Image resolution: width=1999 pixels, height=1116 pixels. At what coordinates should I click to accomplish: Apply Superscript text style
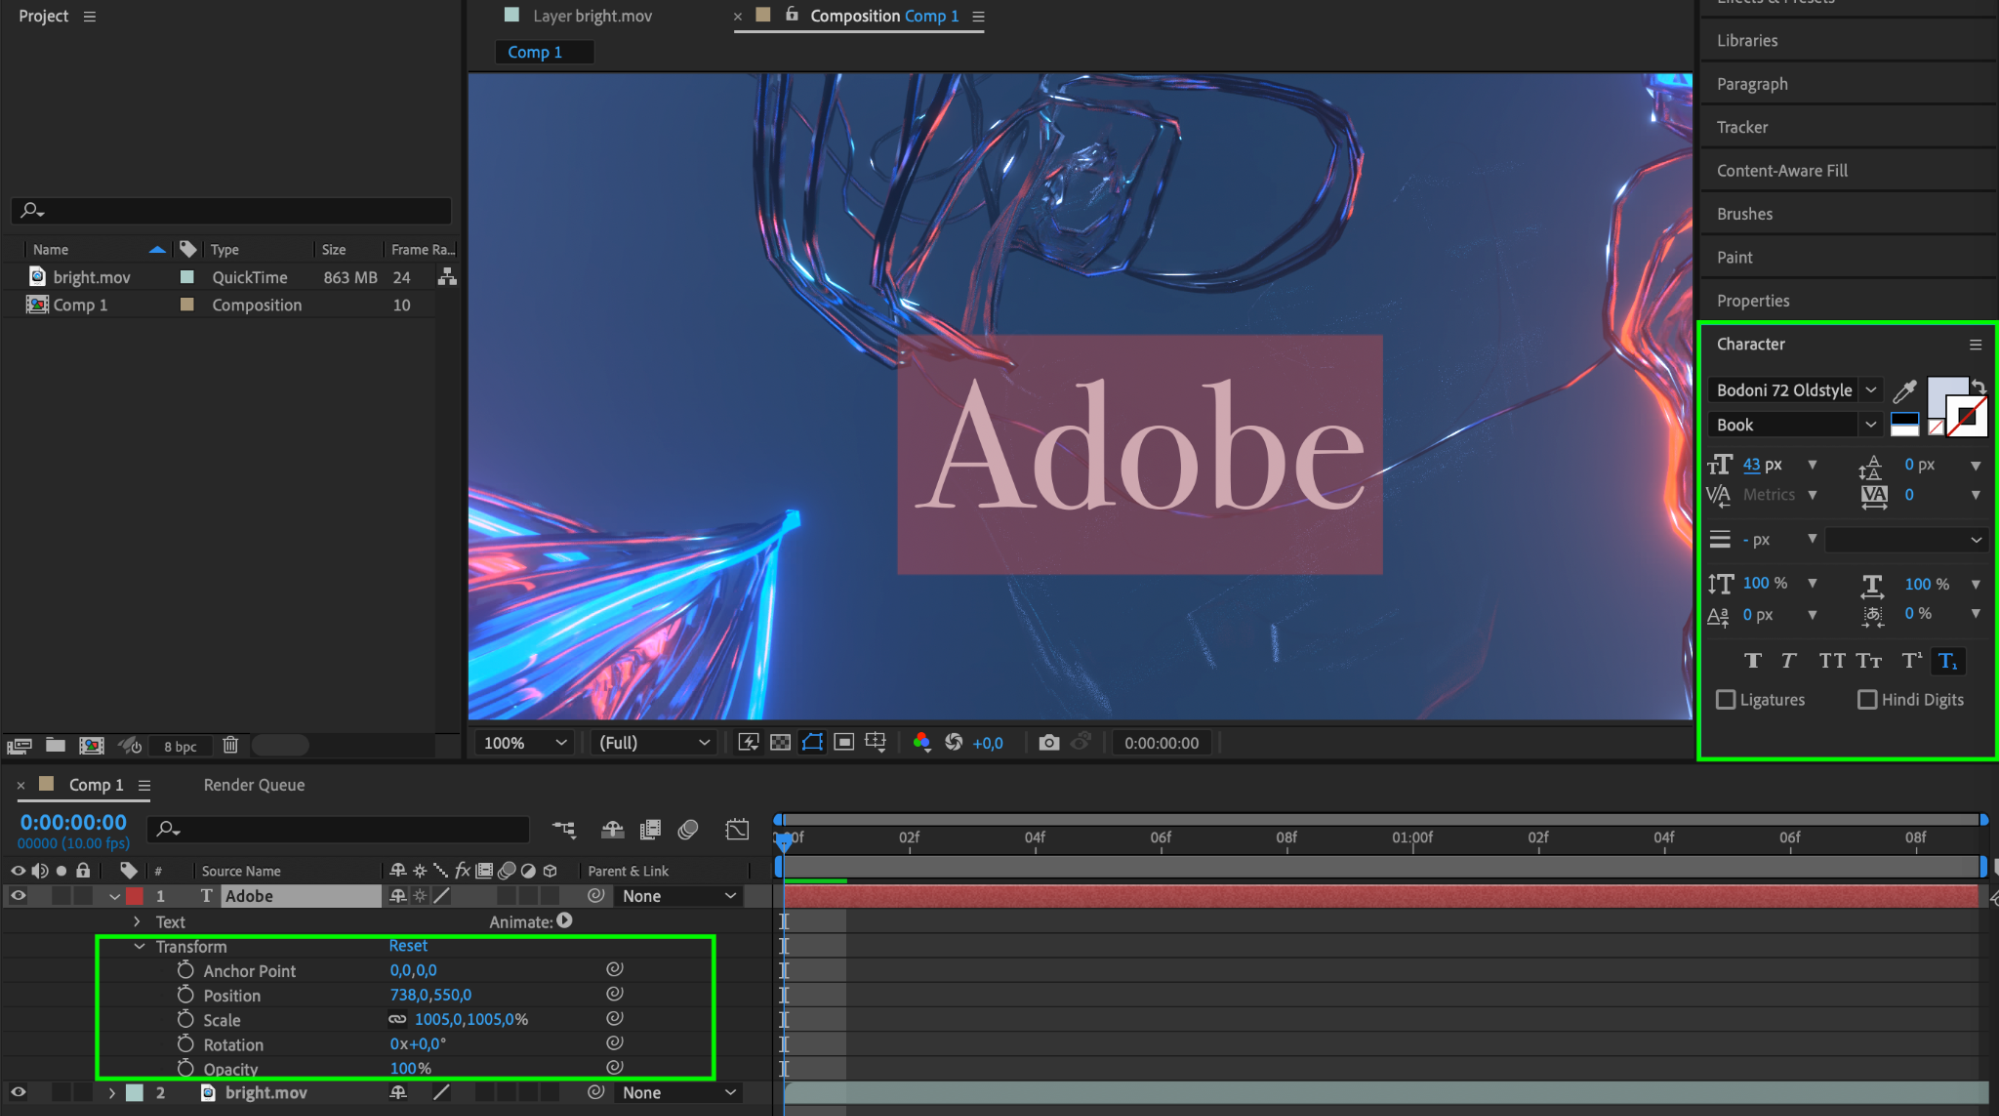coord(1911,660)
